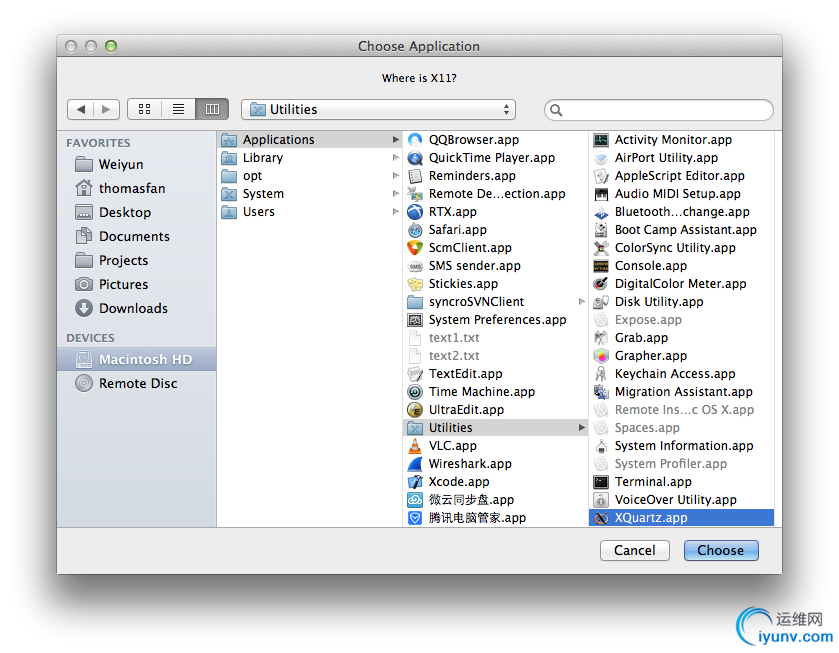
Task: Select Remote De...ection.app entry
Action: pyautogui.click(x=495, y=194)
